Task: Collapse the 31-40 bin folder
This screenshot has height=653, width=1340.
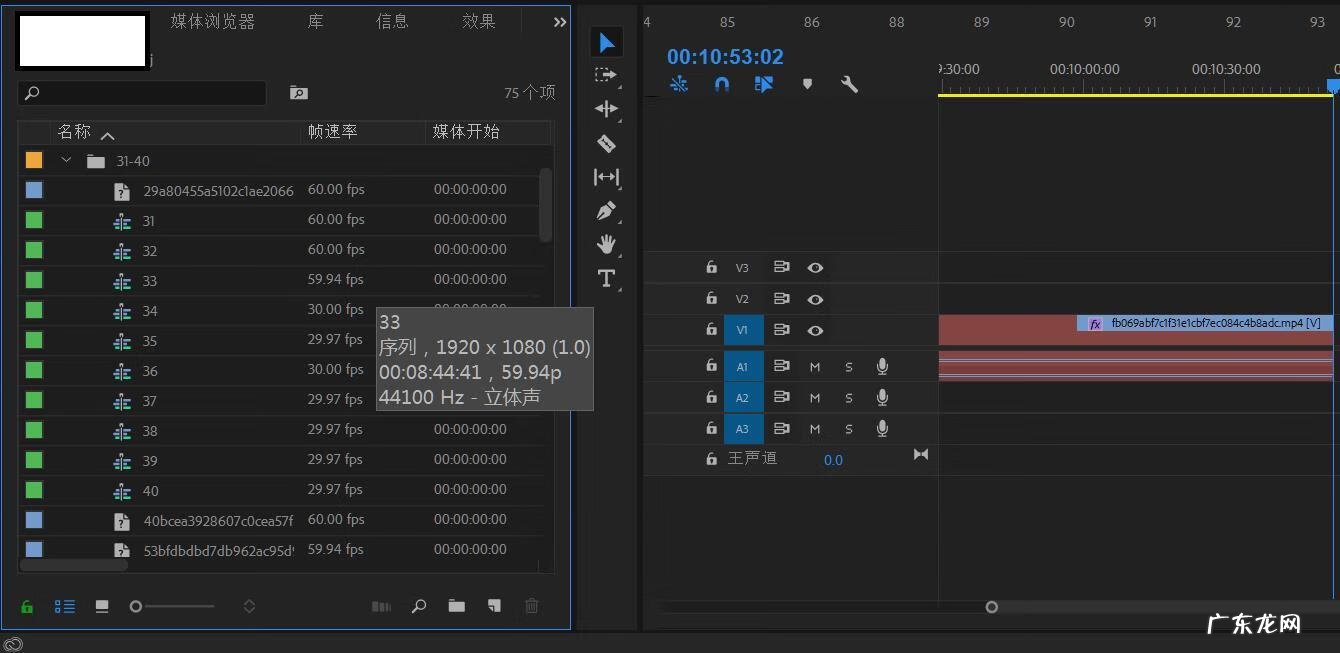Action: (67, 161)
